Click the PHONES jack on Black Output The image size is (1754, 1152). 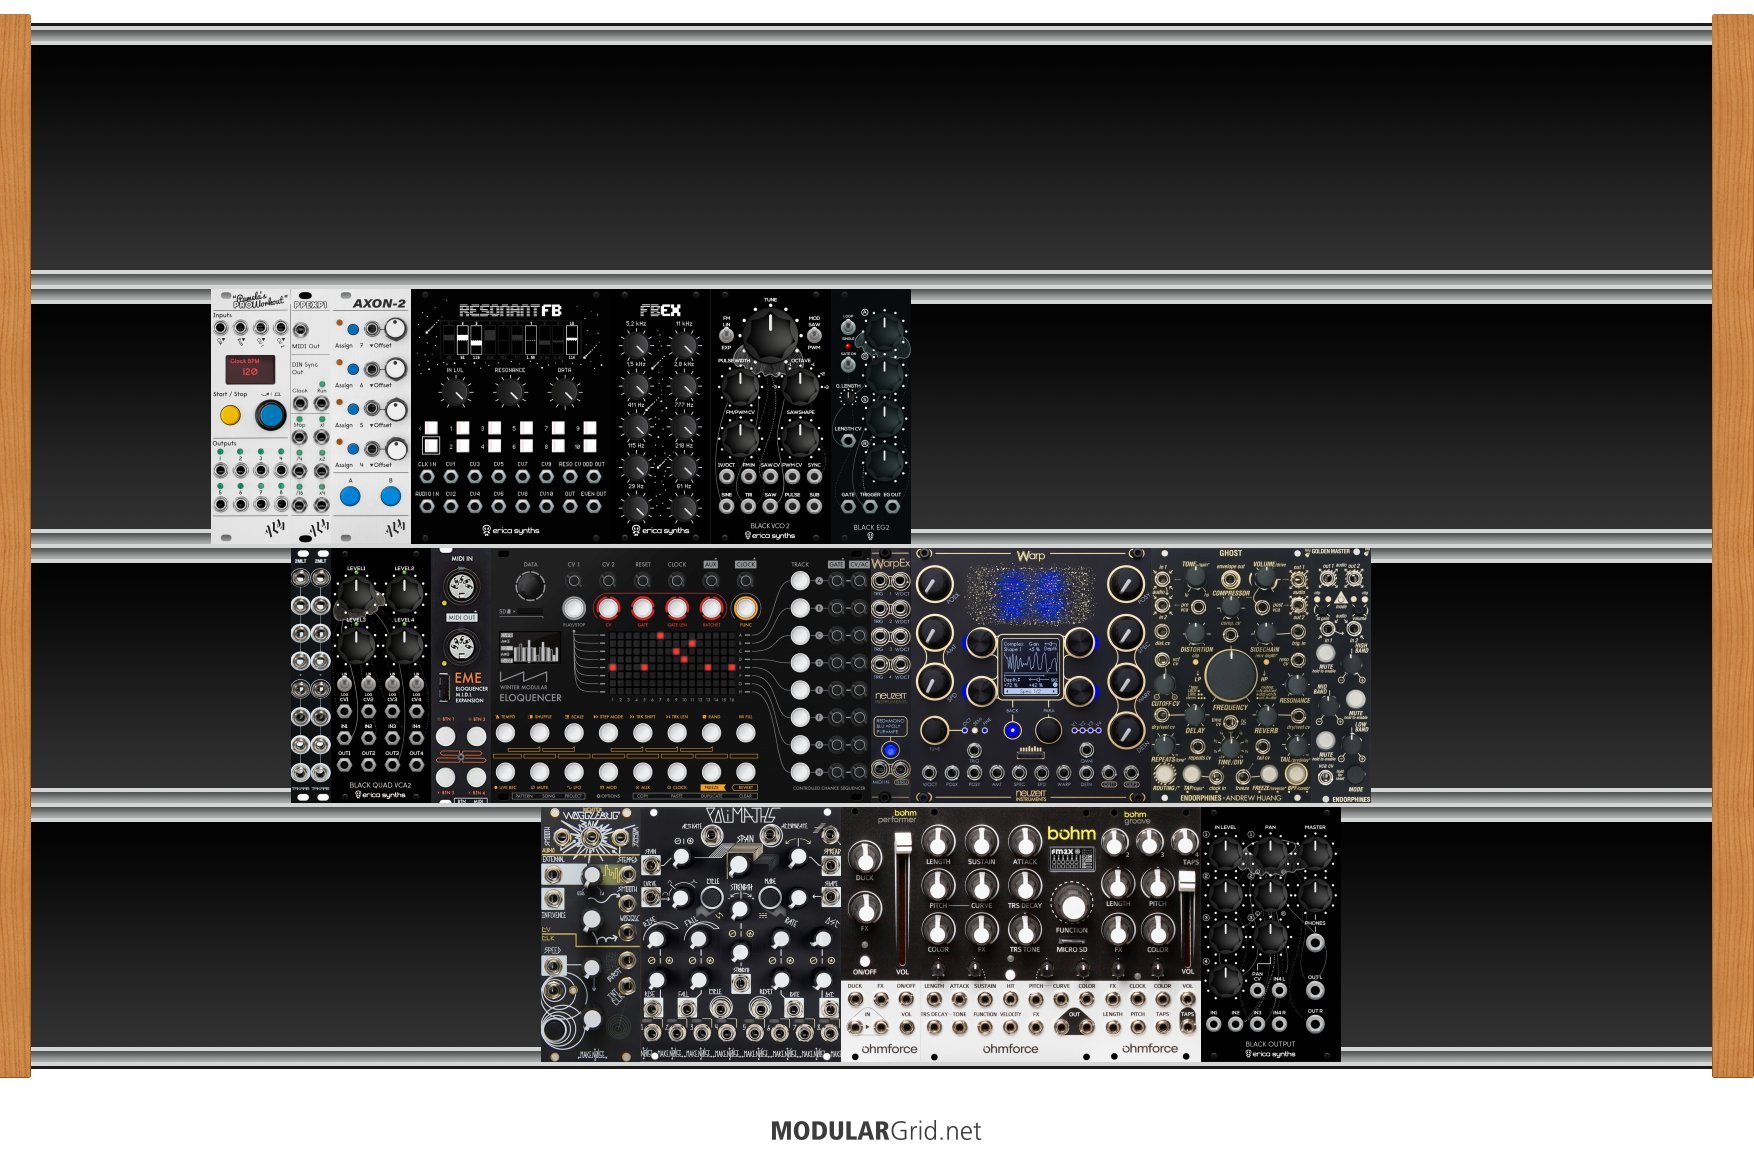coord(1315,943)
